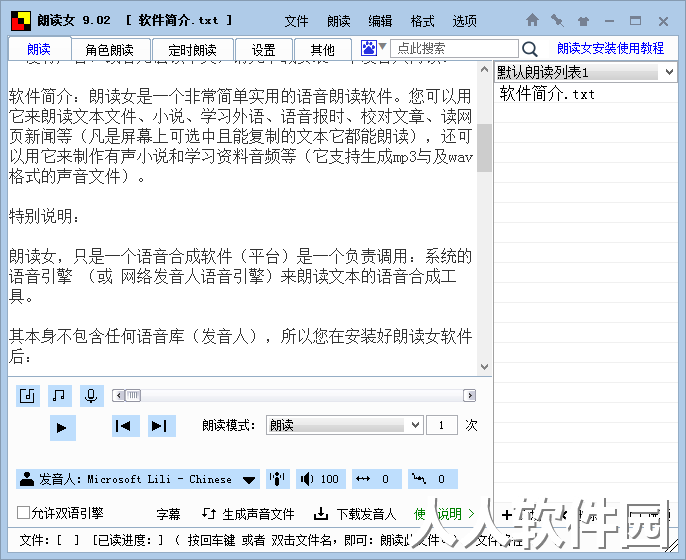Viewport: 686px width, 560px height.
Task: Click the 朗读模式: label
Action: tap(228, 425)
